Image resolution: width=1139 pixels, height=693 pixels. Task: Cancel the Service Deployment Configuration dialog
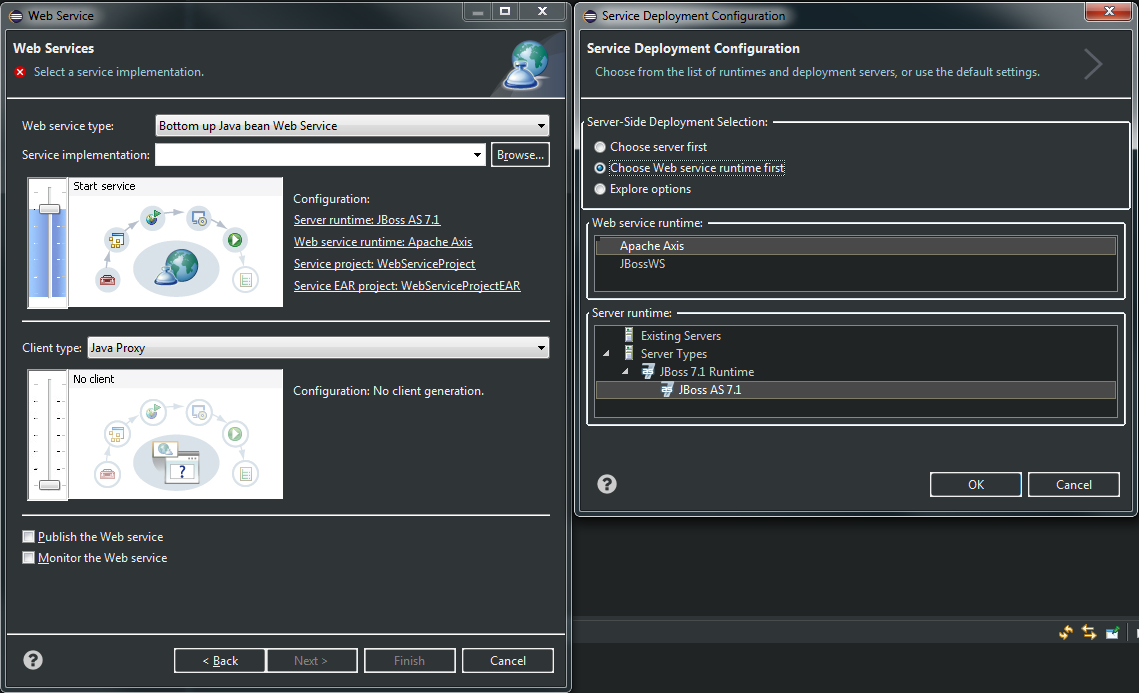click(1074, 485)
